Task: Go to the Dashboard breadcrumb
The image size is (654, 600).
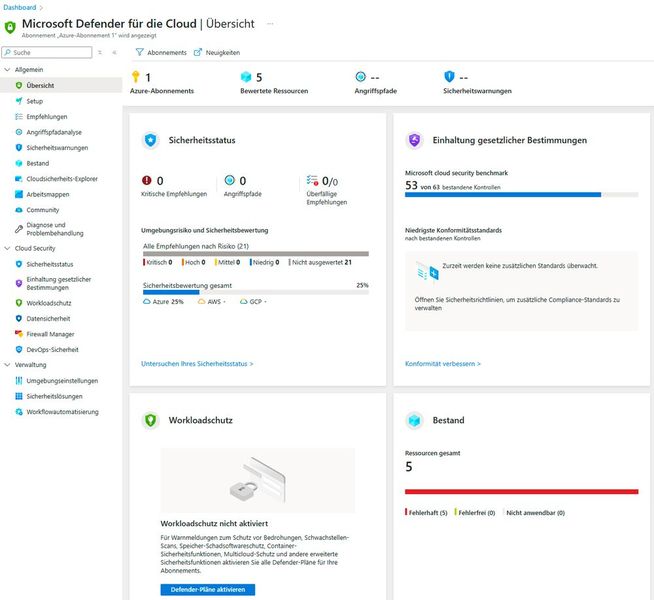Action: [x=20, y=8]
